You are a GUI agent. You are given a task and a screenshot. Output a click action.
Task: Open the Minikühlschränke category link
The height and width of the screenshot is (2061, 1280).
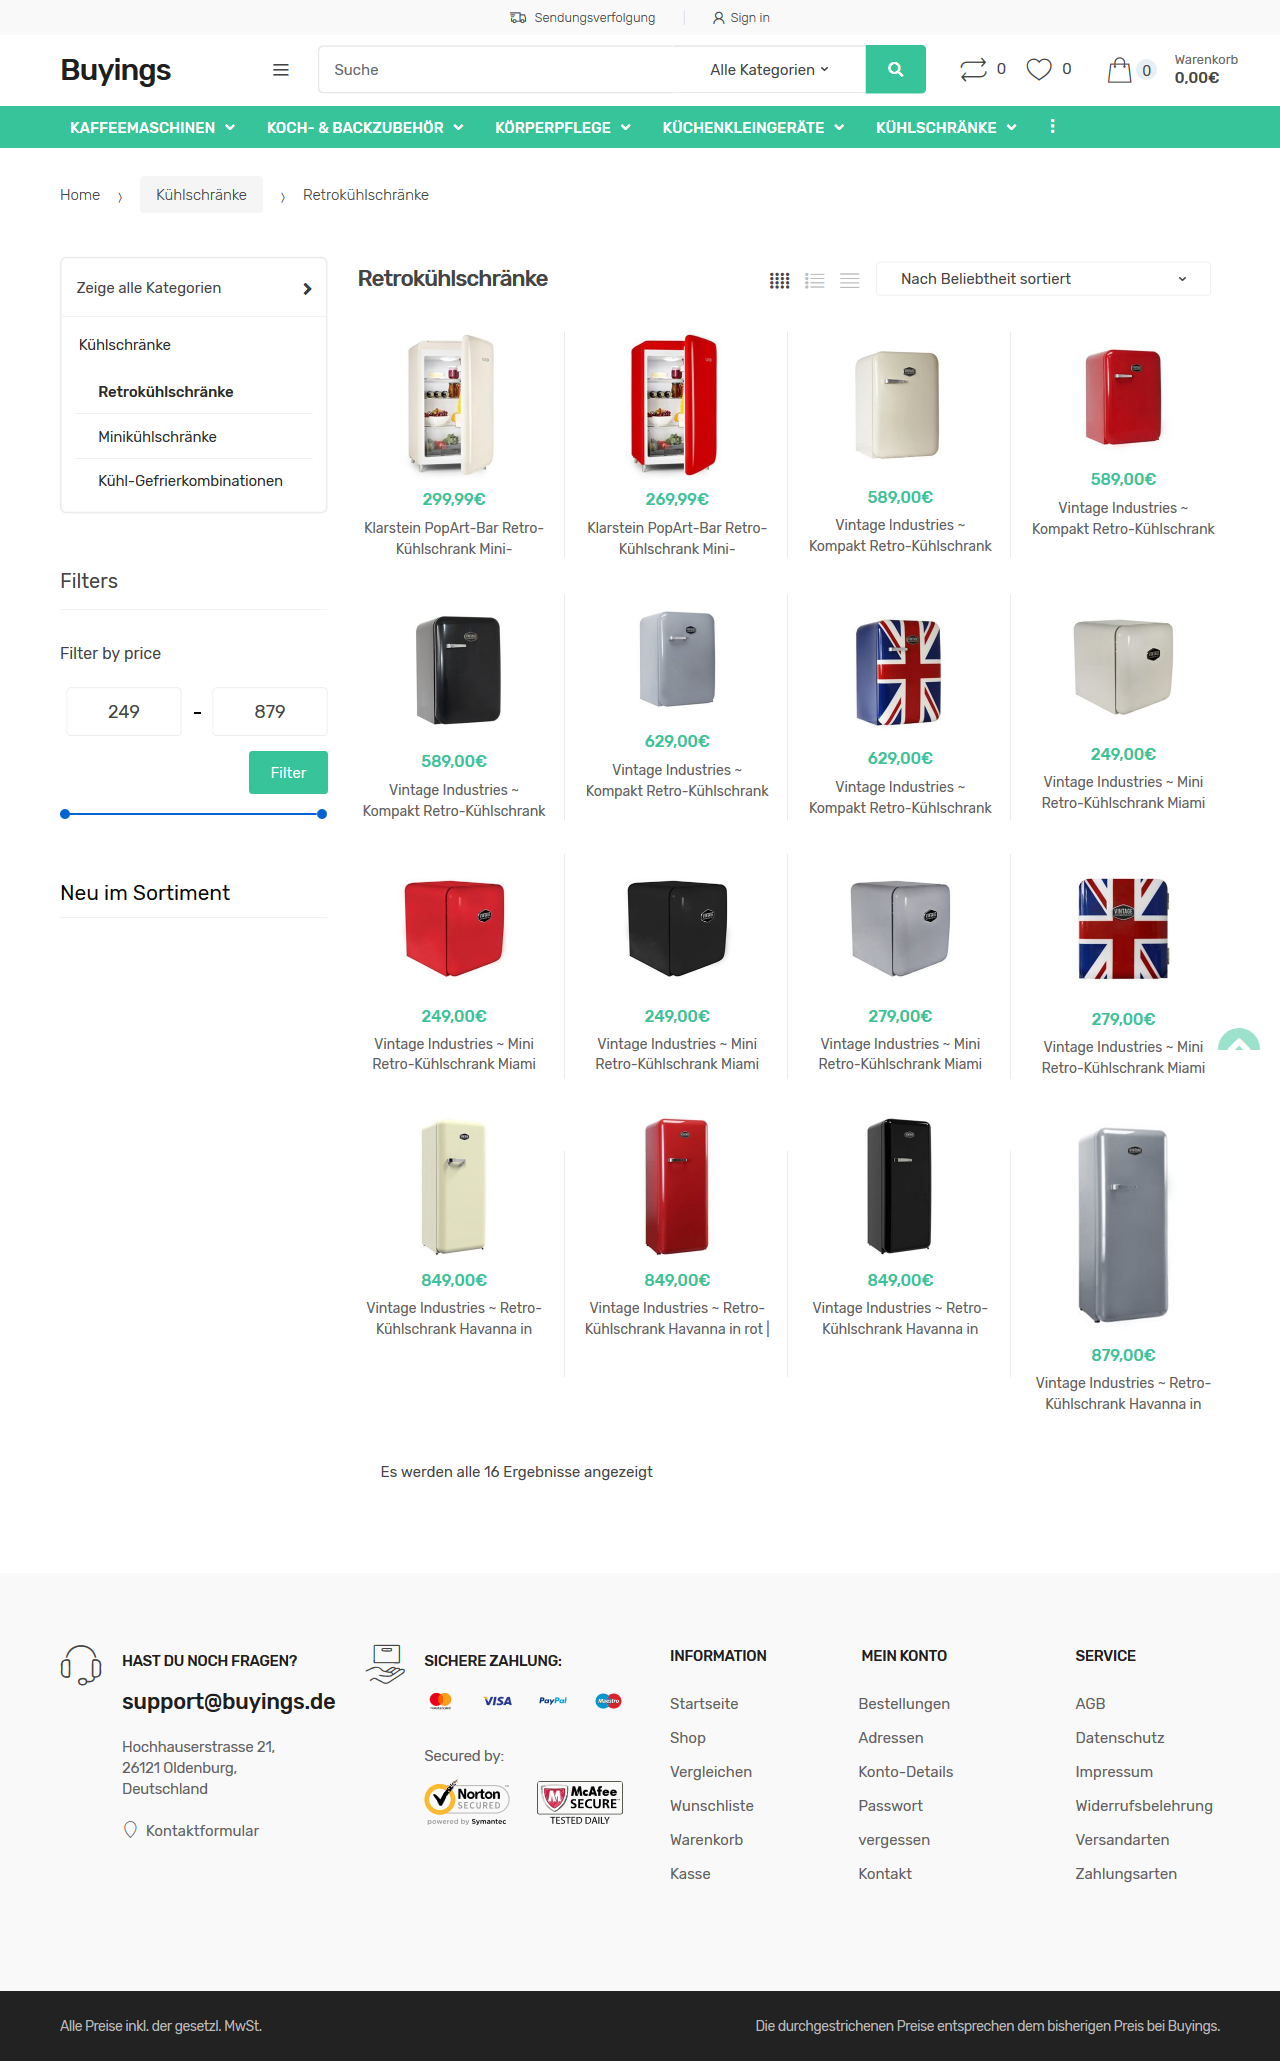click(157, 437)
